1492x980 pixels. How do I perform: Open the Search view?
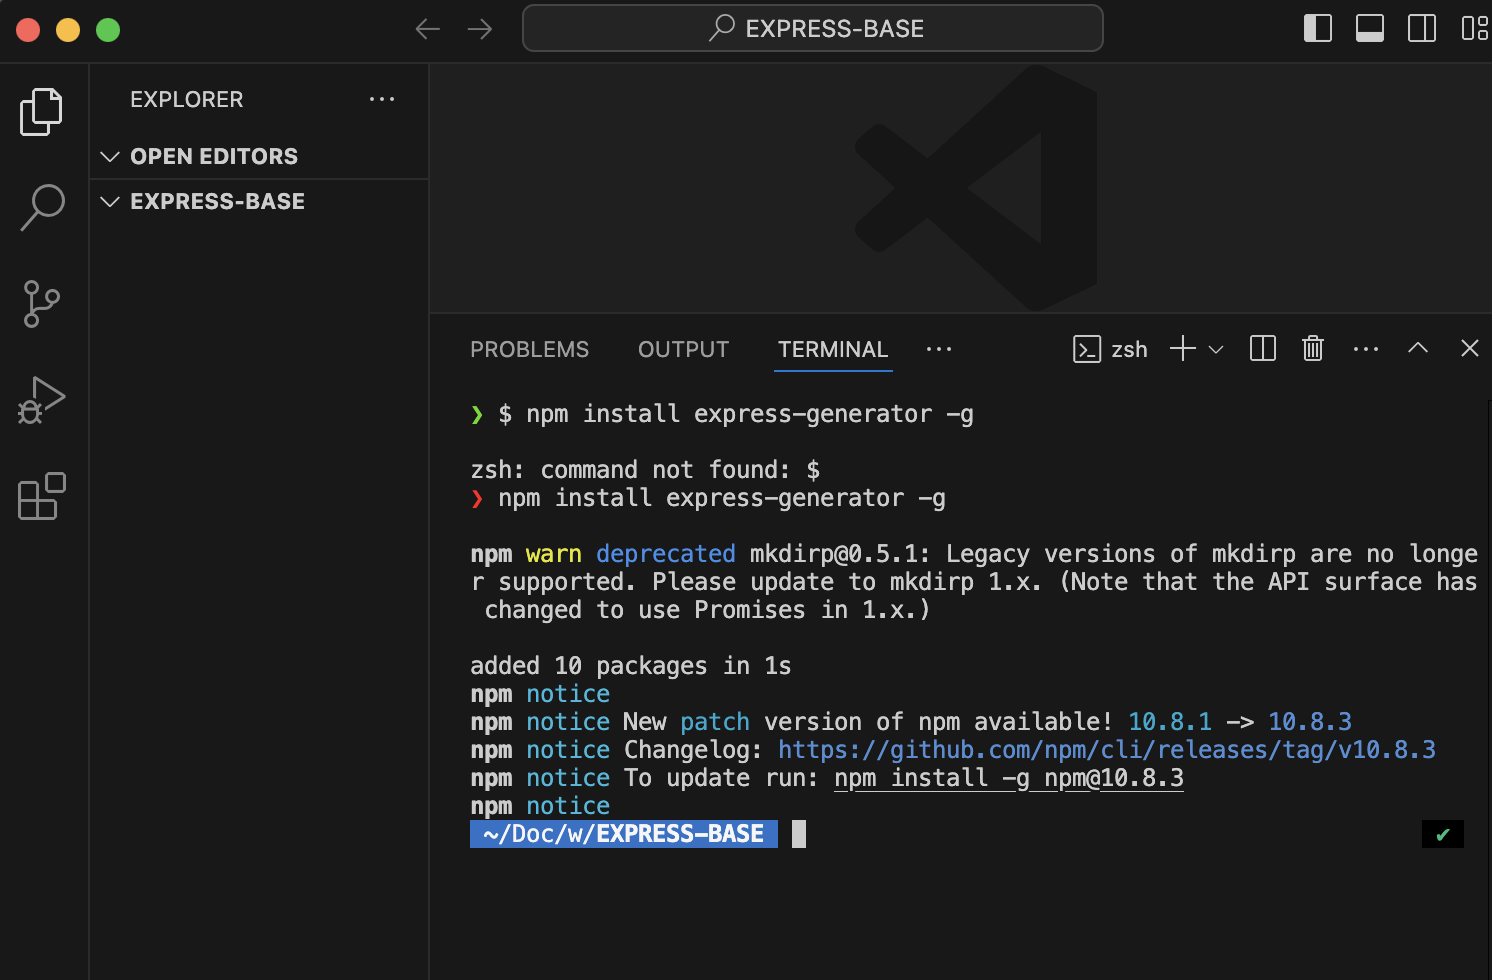coord(42,208)
